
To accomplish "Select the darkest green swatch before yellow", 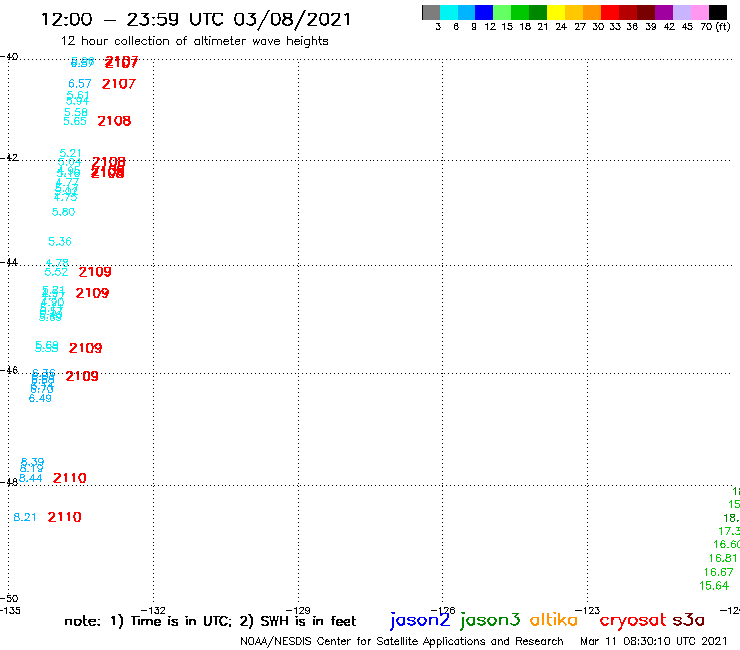I will [538, 12].
